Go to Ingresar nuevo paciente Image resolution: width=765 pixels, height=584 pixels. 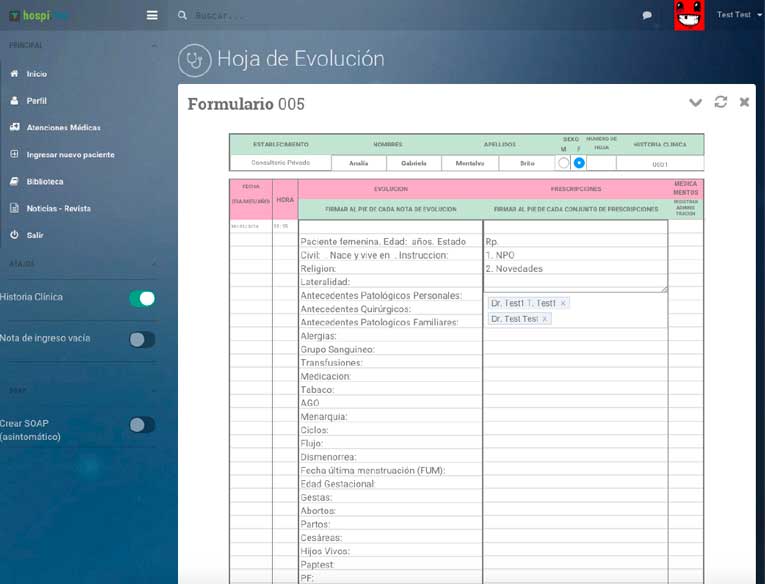[70, 155]
